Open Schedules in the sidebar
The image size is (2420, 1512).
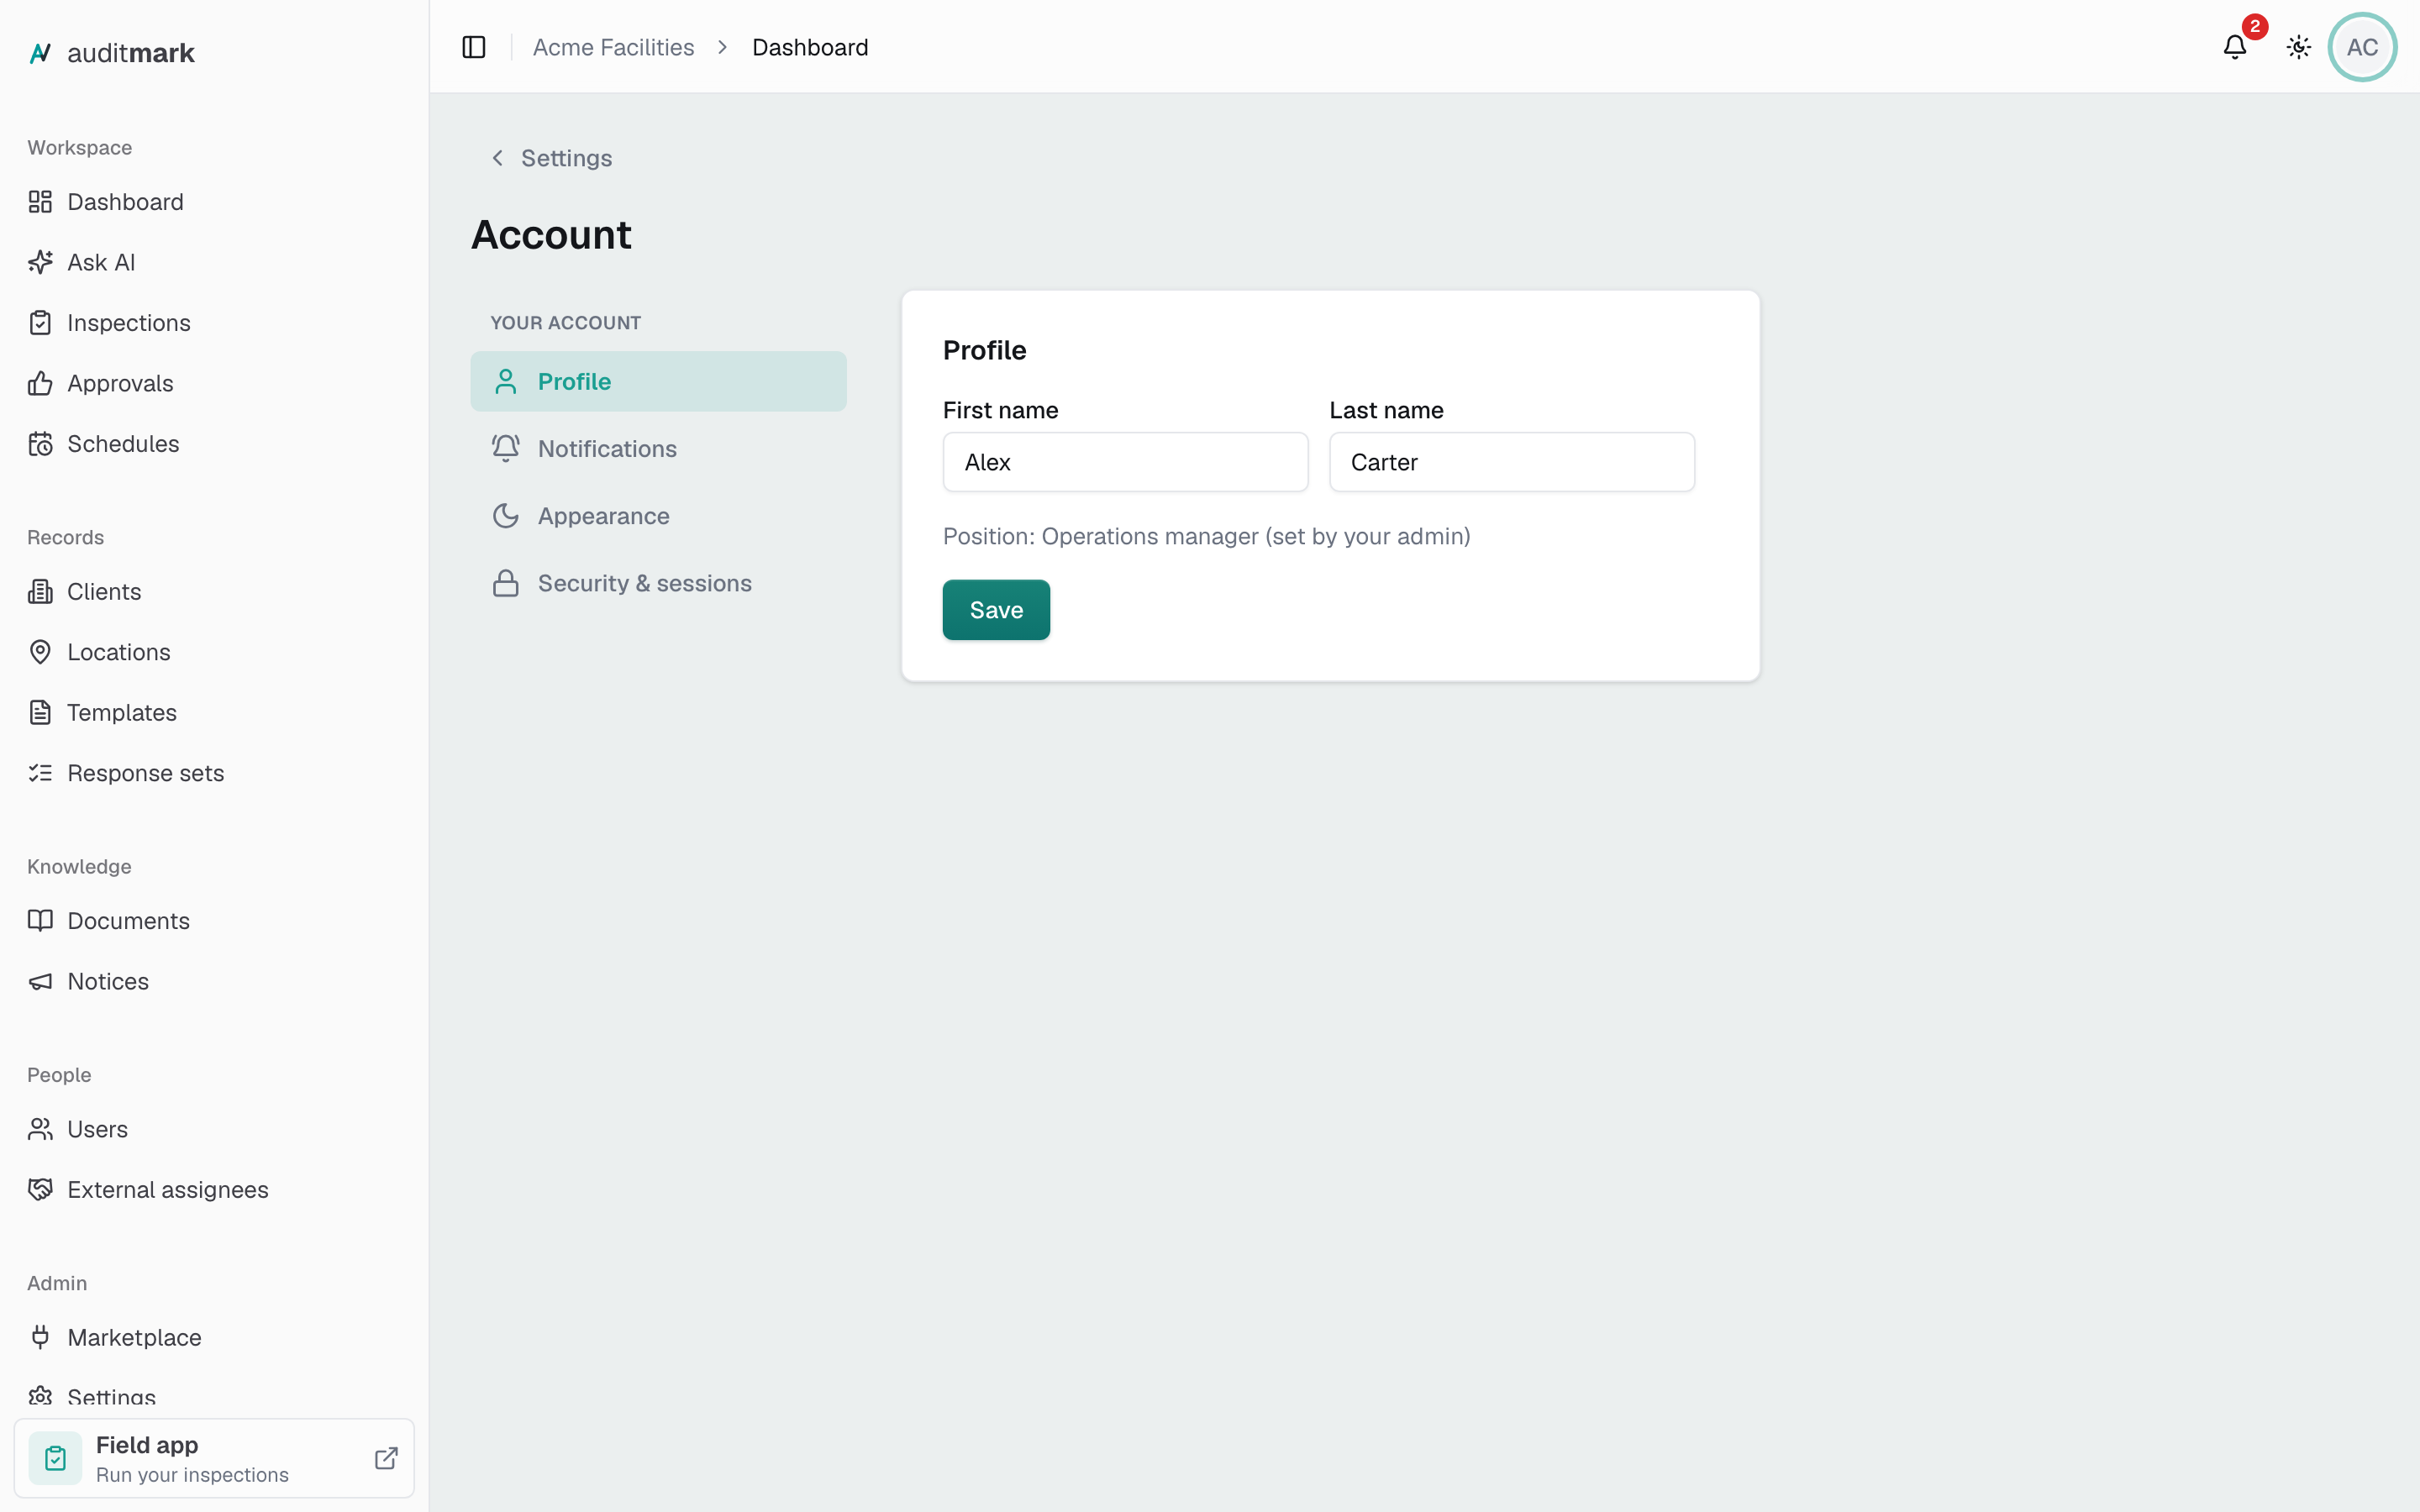214,444
